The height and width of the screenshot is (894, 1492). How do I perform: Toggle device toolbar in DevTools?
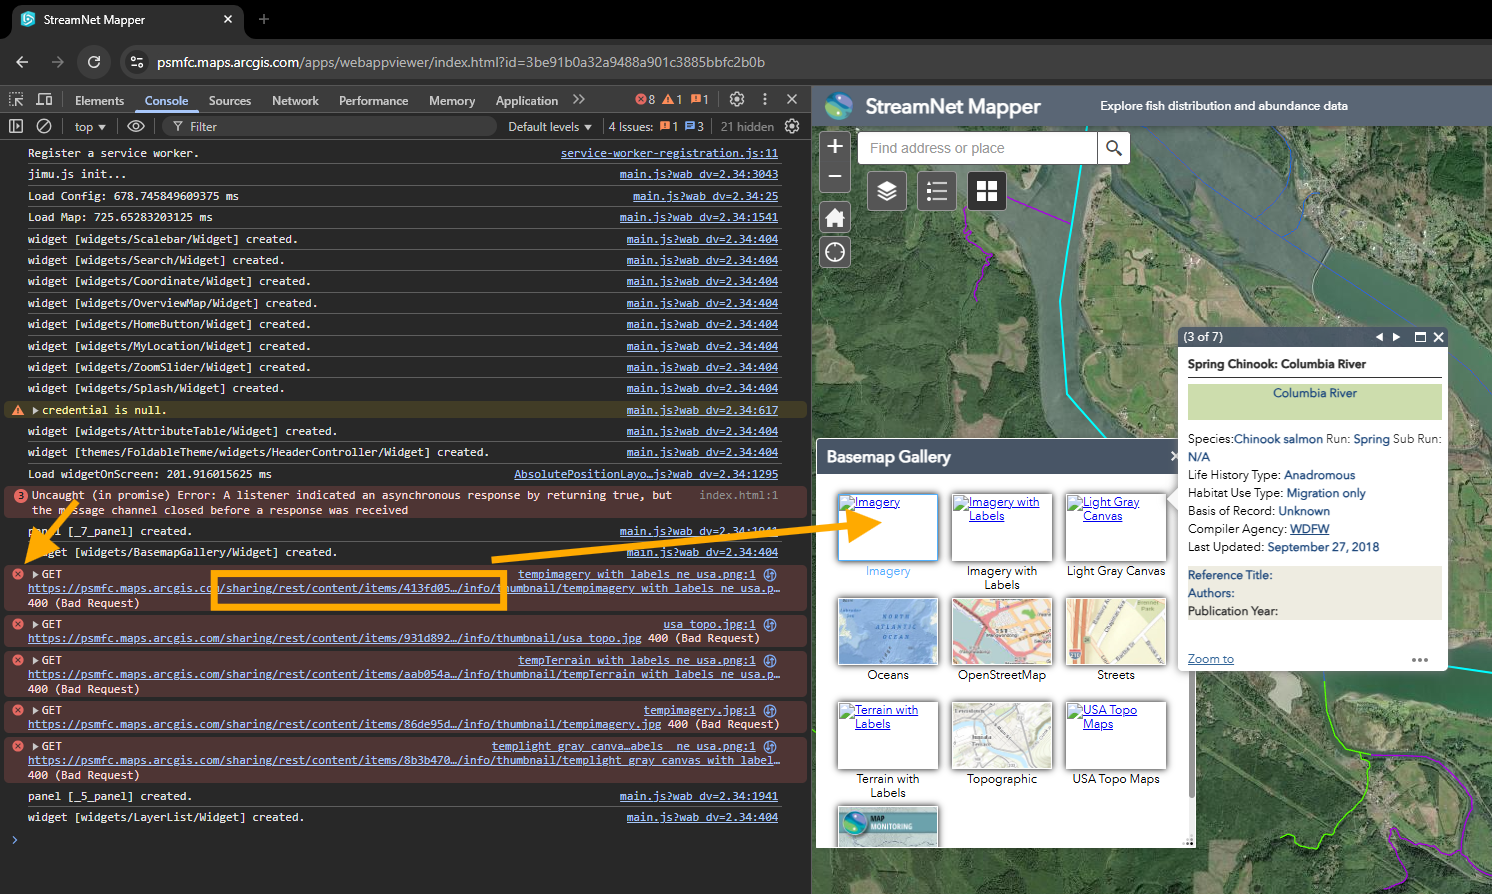[44, 100]
